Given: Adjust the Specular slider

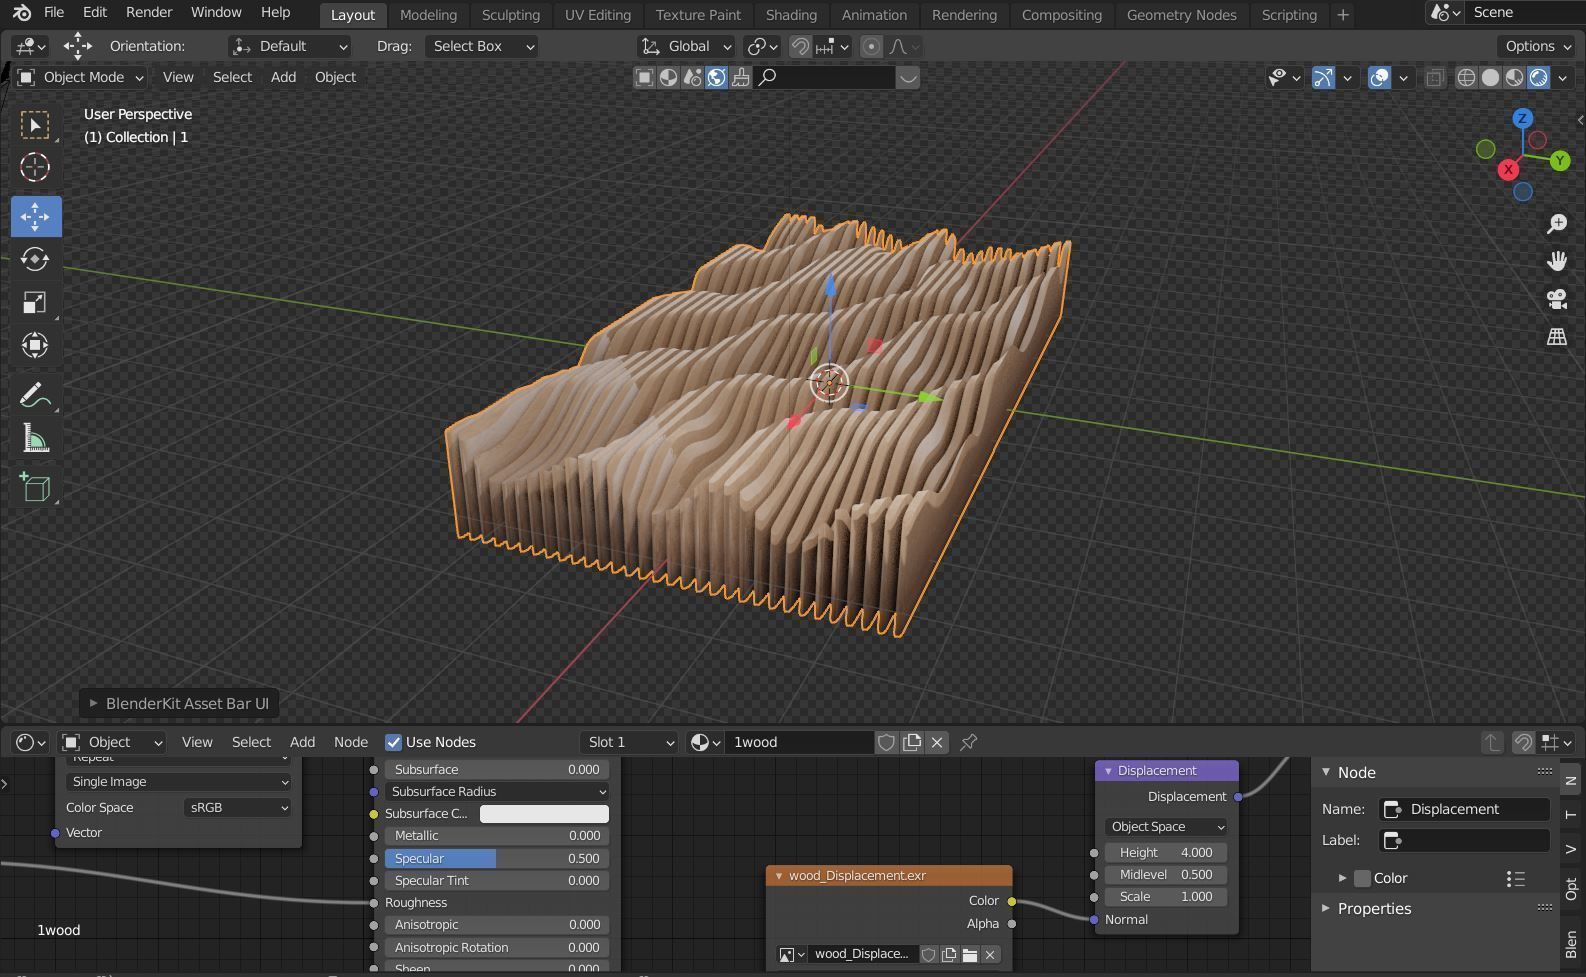Looking at the screenshot, I should [497, 859].
